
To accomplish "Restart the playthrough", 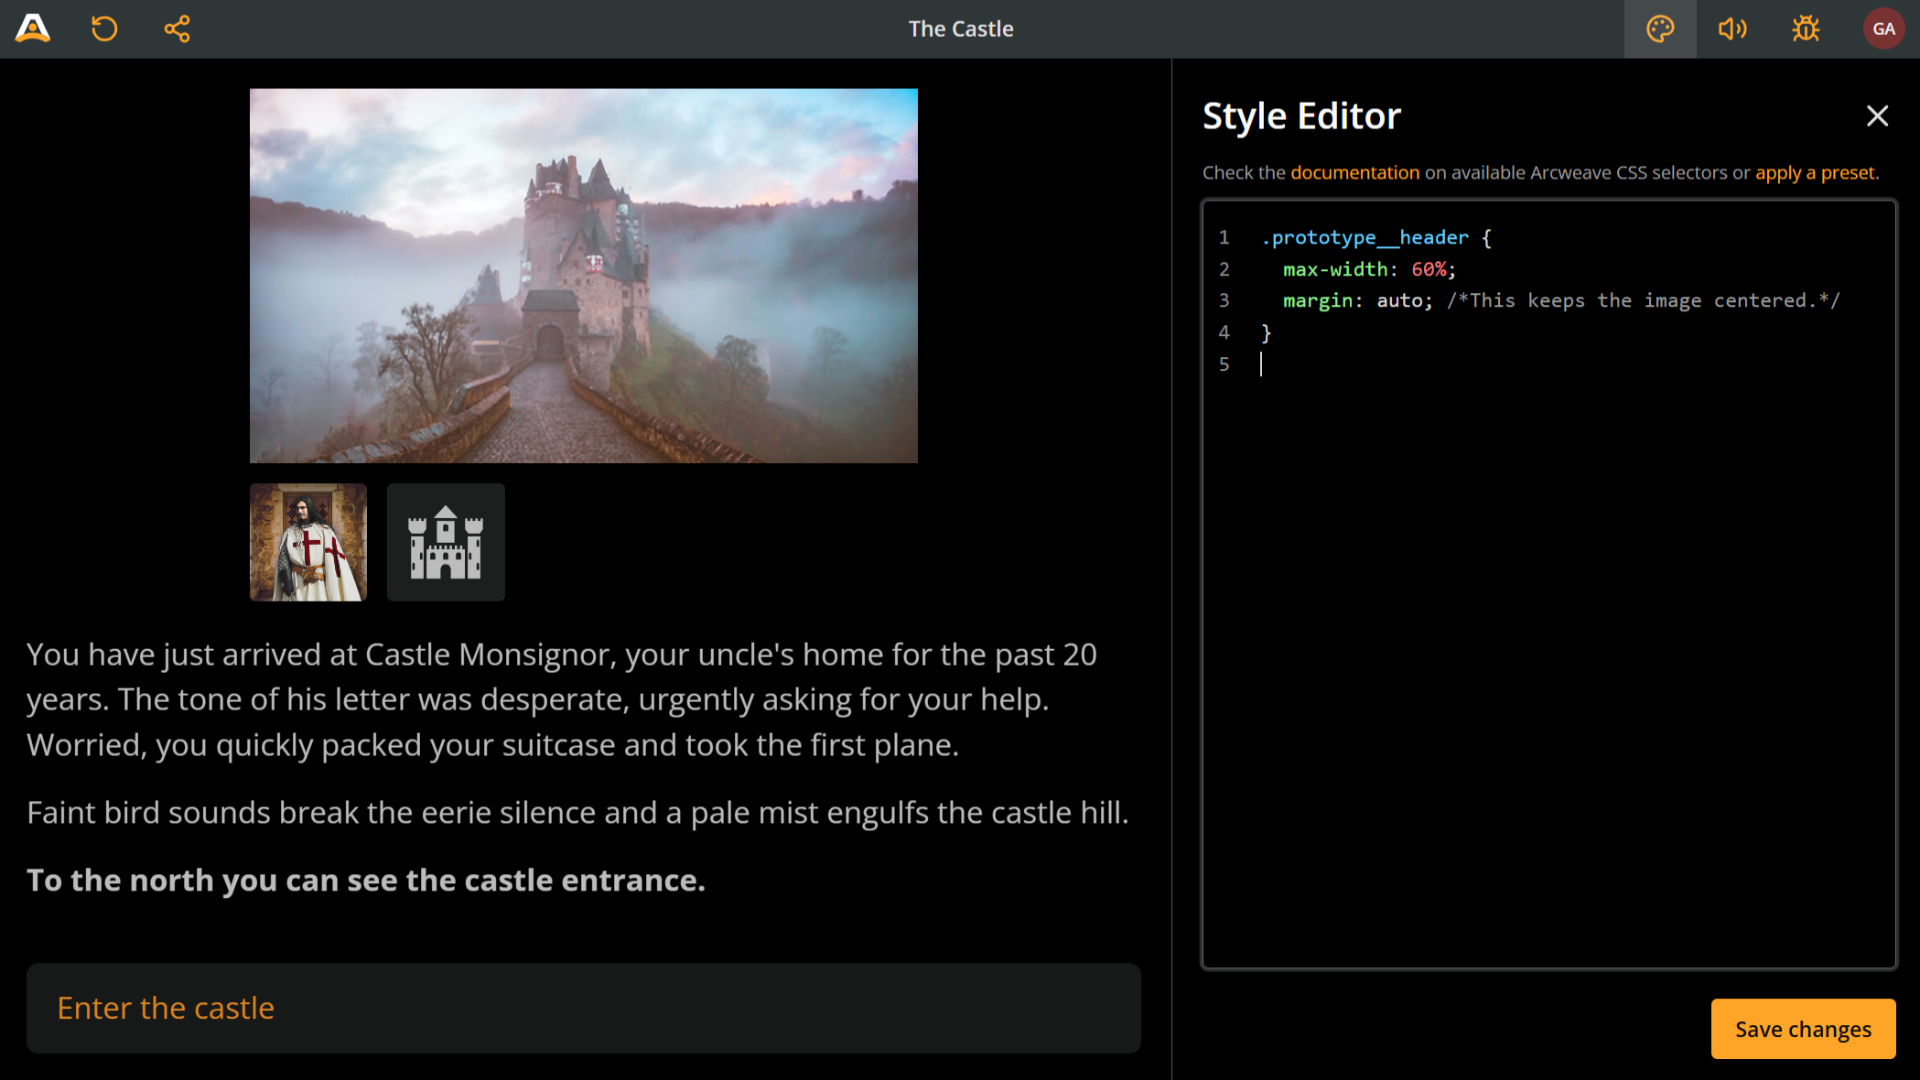I will tap(104, 28).
